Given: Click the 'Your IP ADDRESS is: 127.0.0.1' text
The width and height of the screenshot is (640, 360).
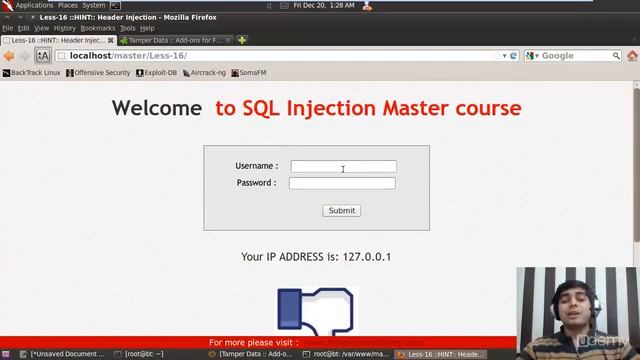Looking at the screenshot, I should tap(316, 257).
